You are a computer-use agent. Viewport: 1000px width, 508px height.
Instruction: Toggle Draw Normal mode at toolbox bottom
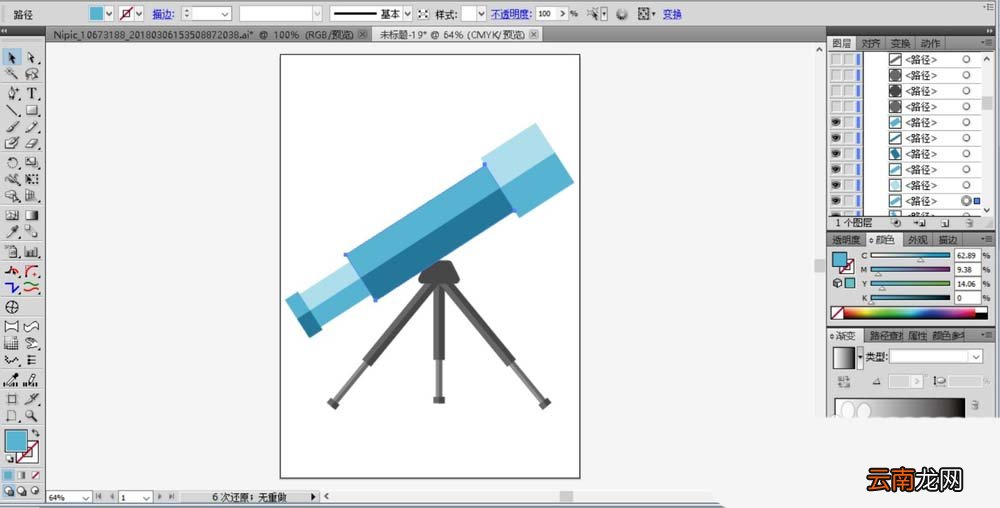8,491
